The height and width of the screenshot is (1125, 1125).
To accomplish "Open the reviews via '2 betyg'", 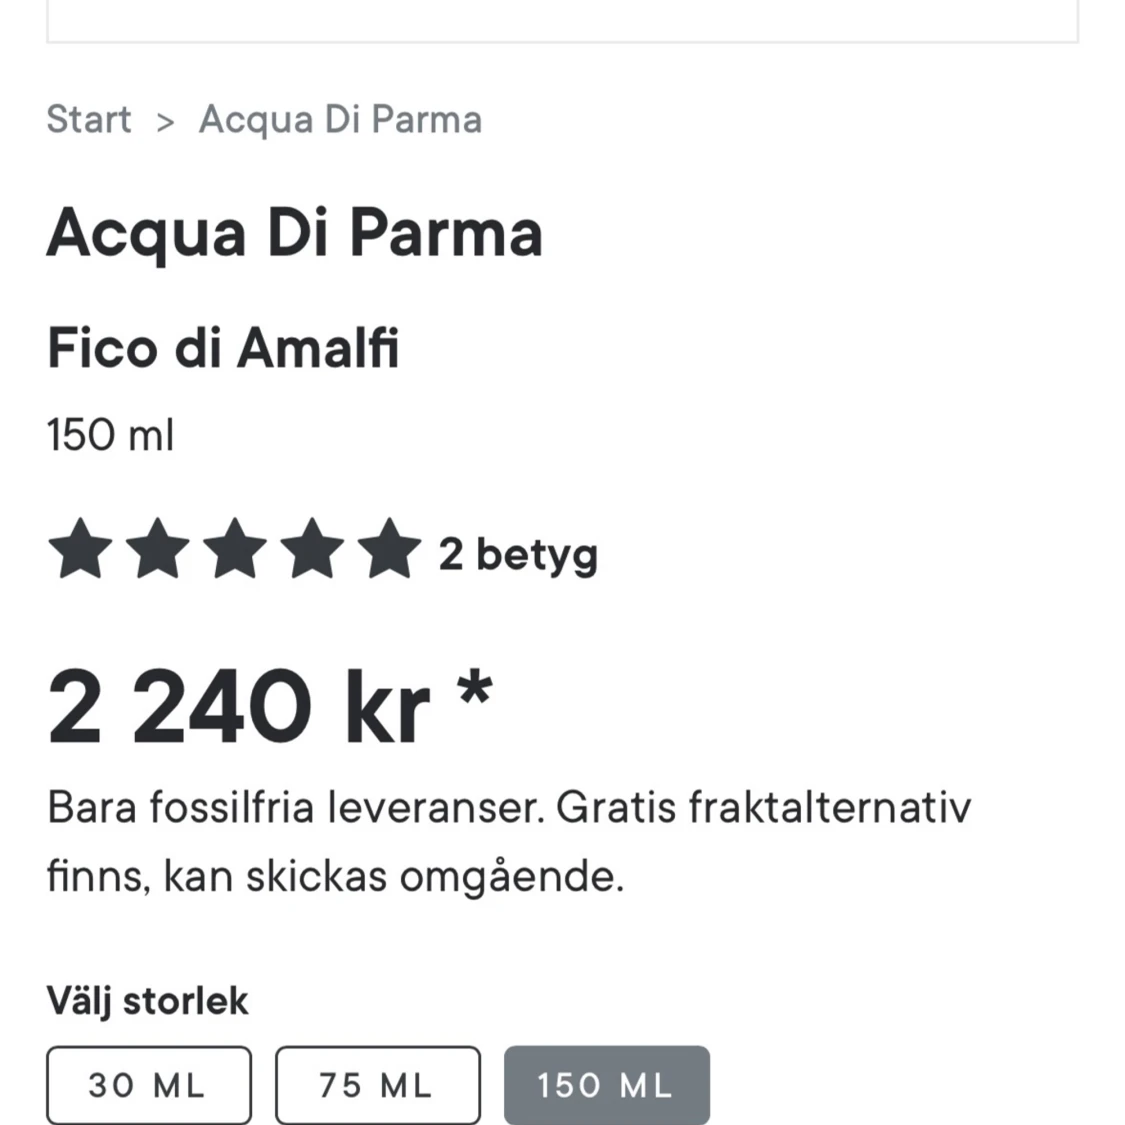I will pyautogui.click(x=518, y=553).
